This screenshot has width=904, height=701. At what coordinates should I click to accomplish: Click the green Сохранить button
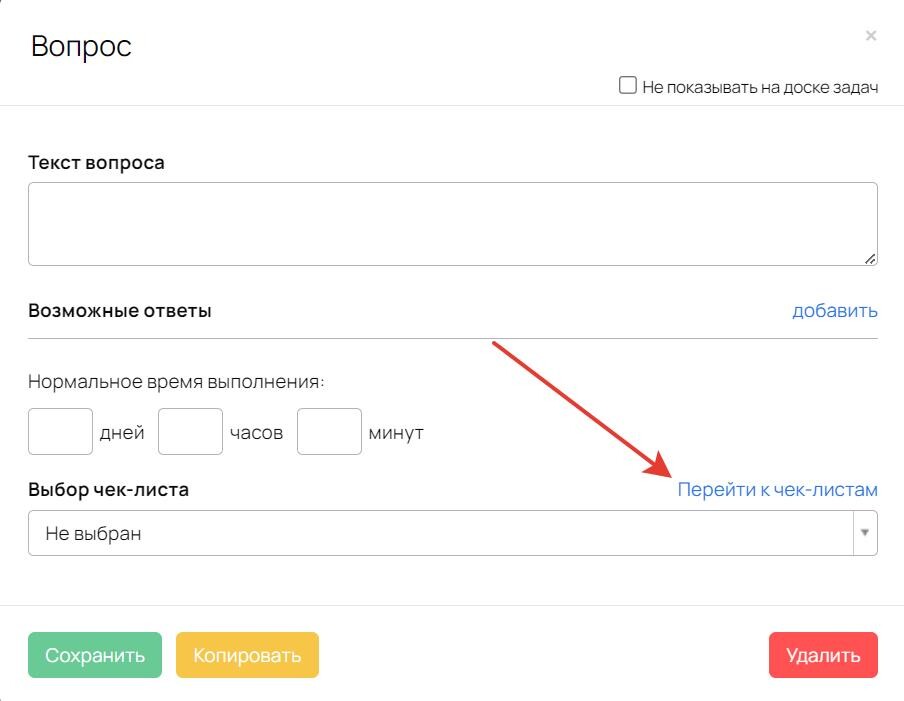click(x=95, y=655)
